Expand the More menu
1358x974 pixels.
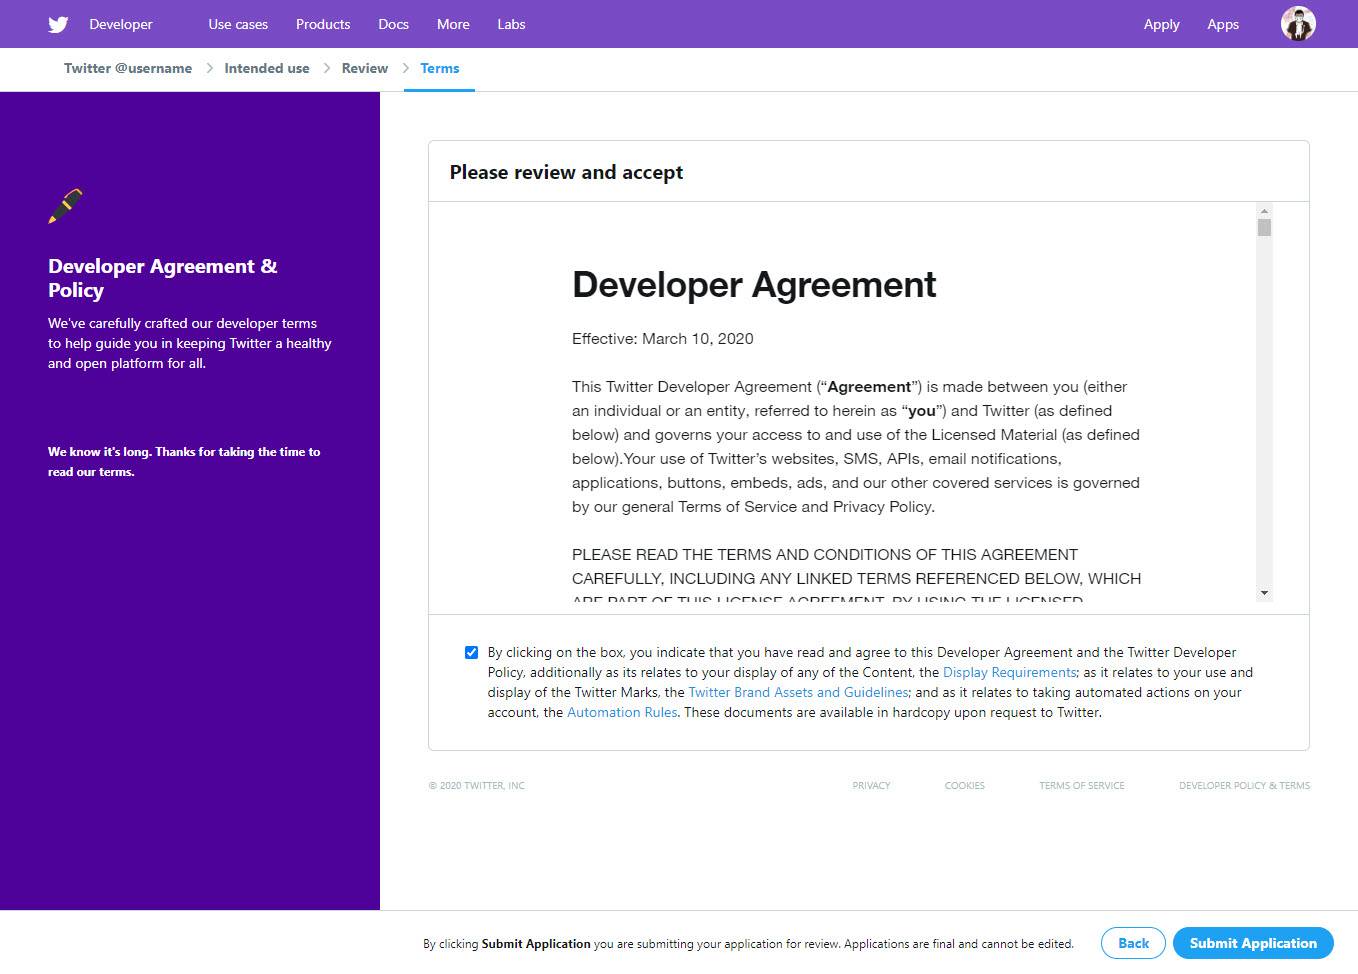453,24
